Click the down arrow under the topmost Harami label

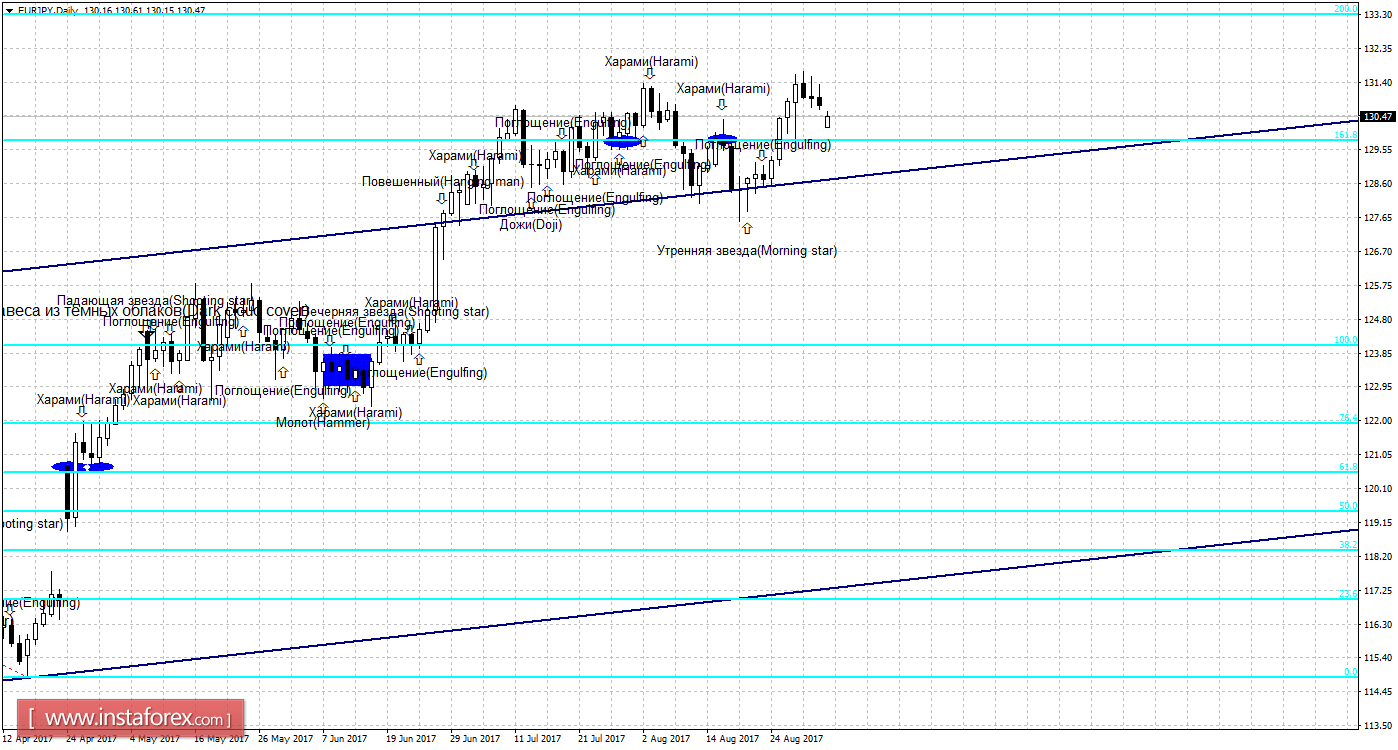click(650, 73)
